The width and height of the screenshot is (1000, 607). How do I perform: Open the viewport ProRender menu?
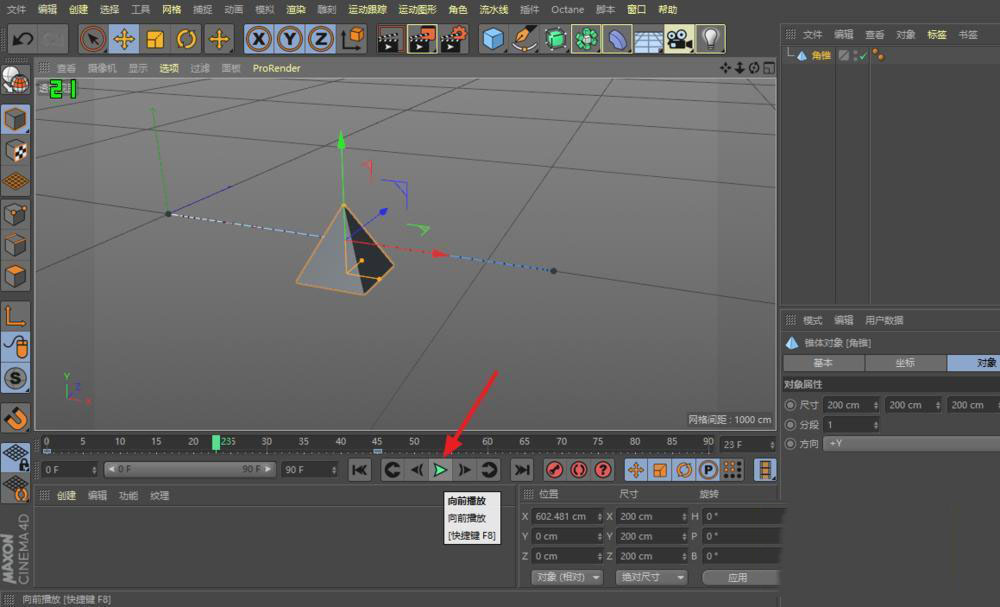point(276,68)
